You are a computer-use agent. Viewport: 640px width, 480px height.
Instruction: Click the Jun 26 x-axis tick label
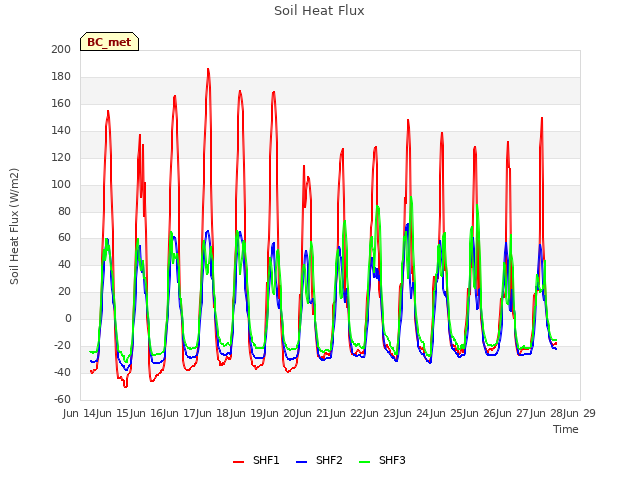coord(481,413)
